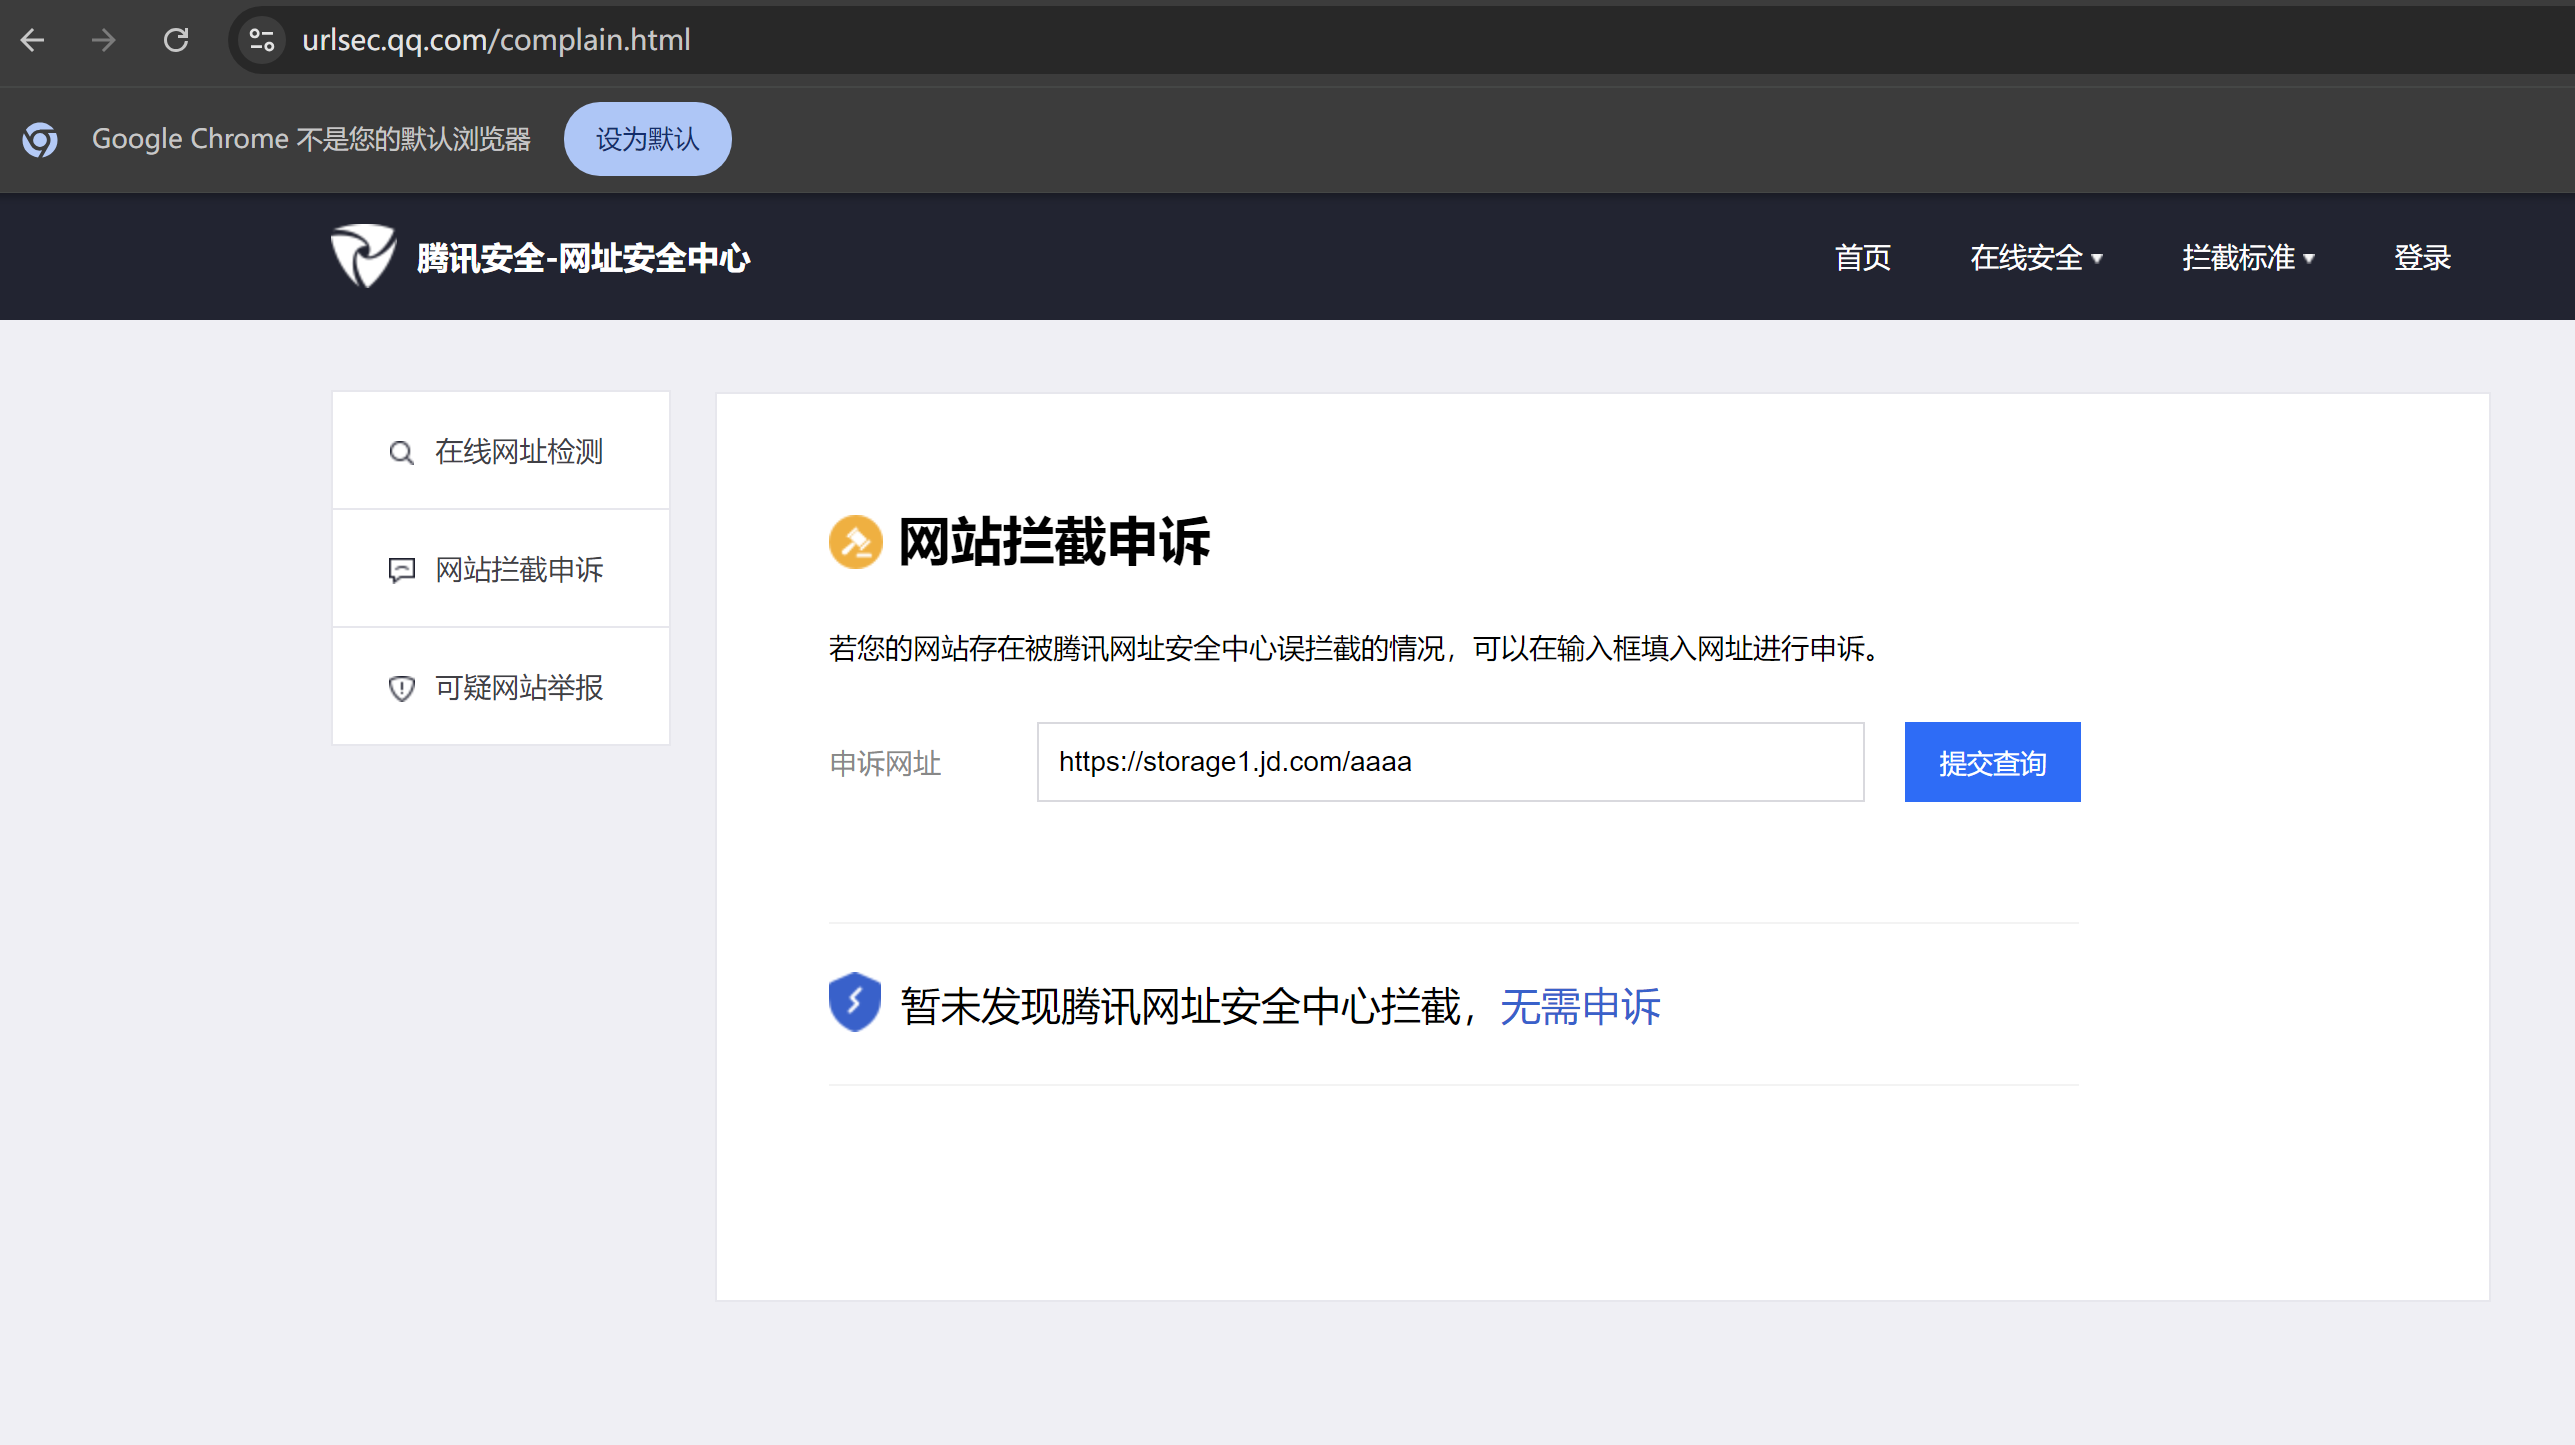Click the browser forward arrow

[104, 40]
